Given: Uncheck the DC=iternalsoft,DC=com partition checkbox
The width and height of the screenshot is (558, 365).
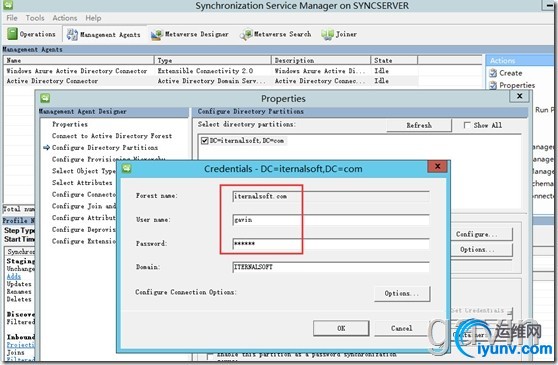Looking at the screenshot, I should tap(205, 141).
